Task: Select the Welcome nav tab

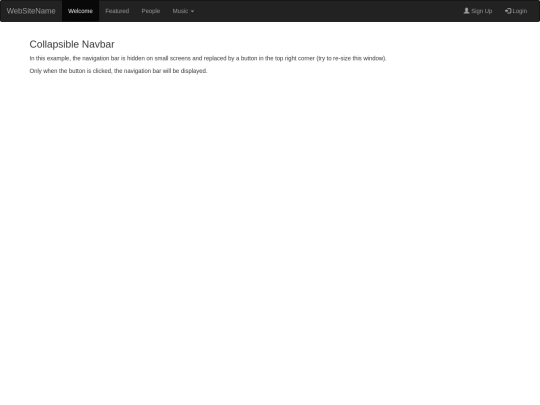Action: (x=80, y=11)
